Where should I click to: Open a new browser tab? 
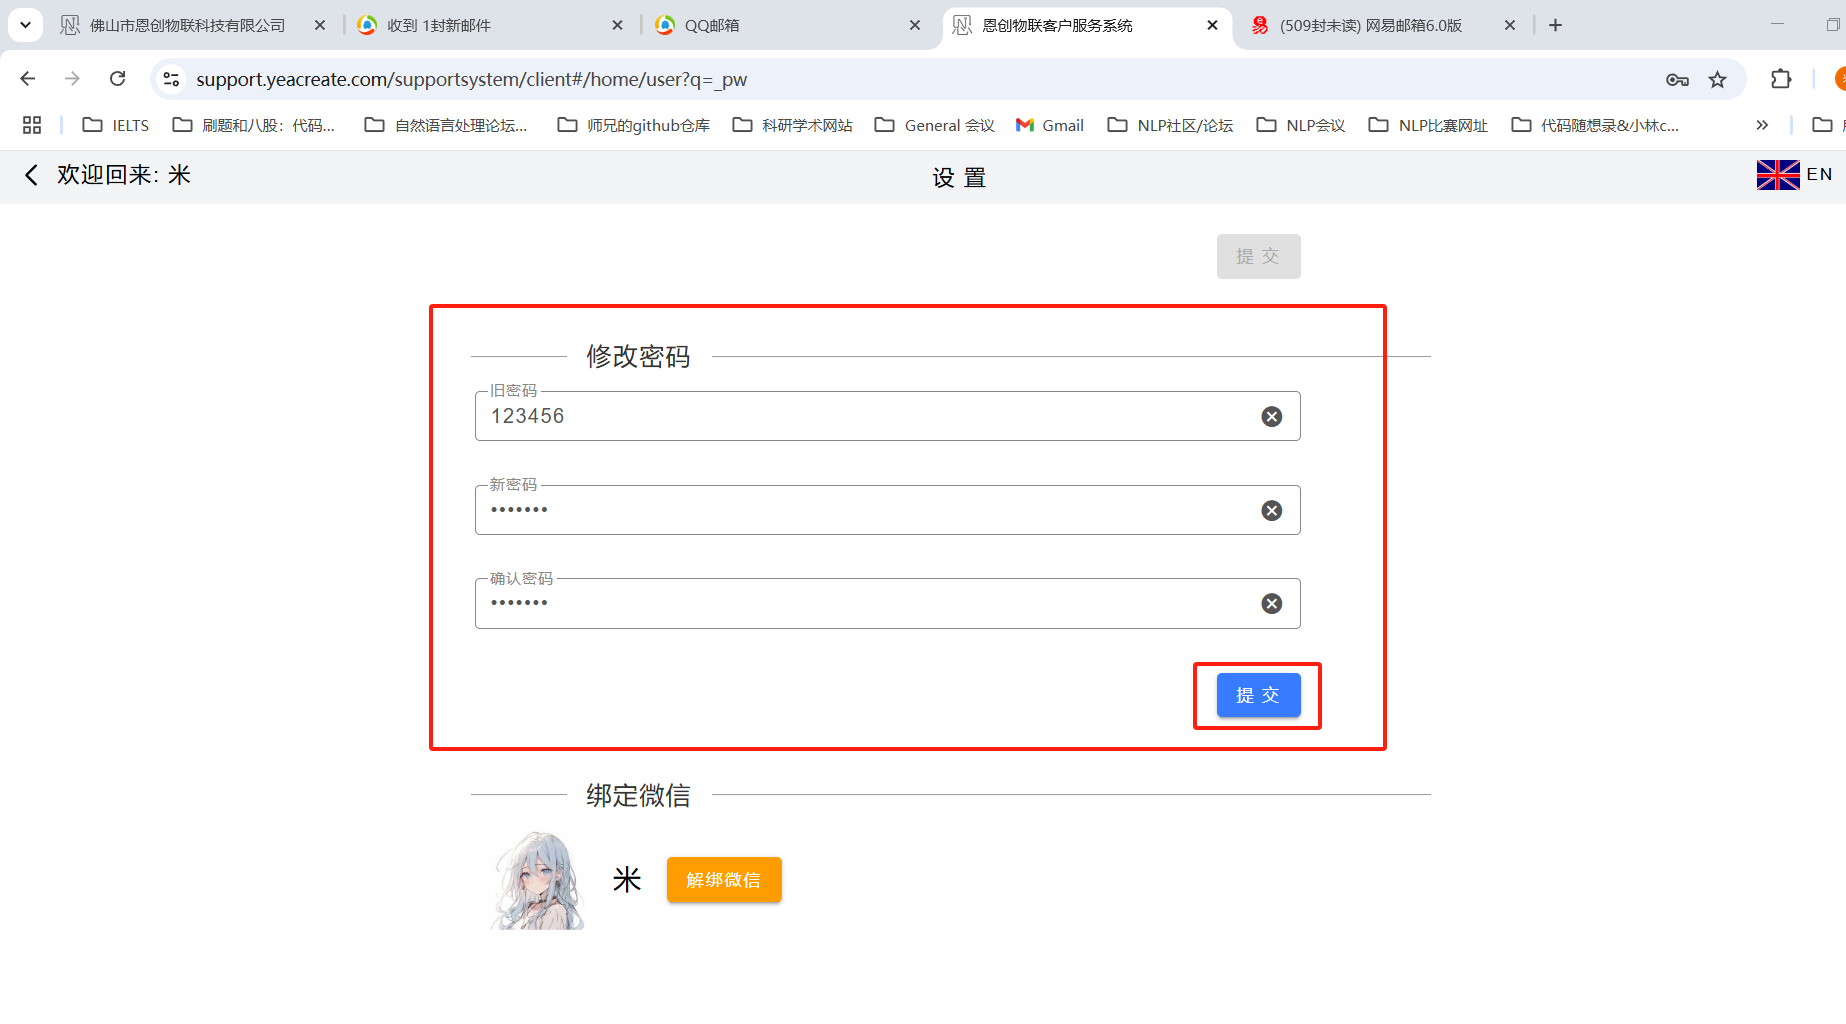pos(1555,25)
